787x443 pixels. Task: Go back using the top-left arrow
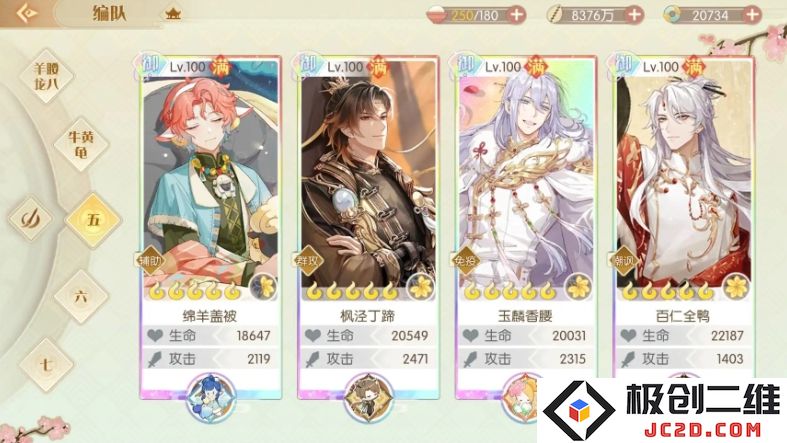(26, 13)
